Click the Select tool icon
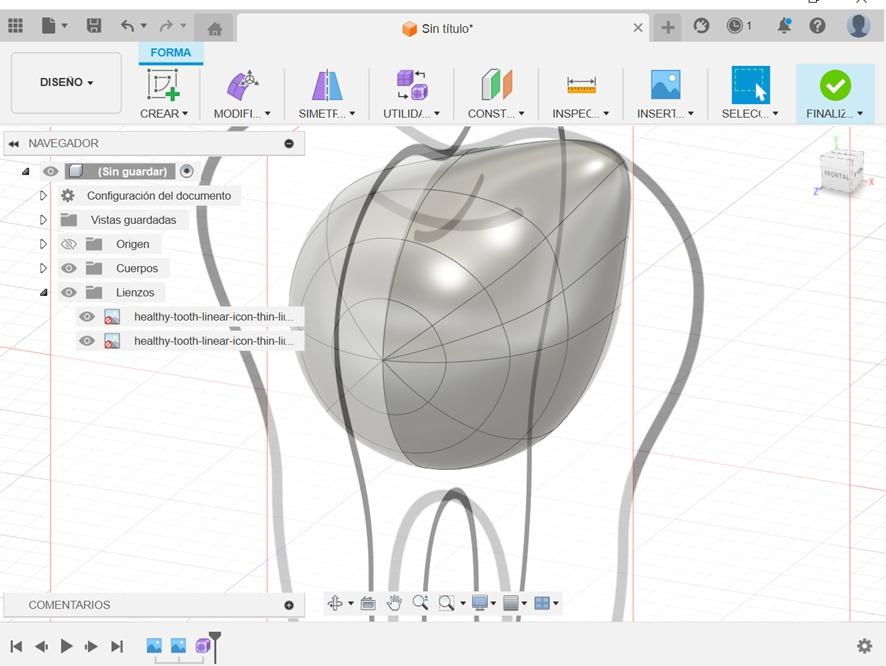 [750, 85]
